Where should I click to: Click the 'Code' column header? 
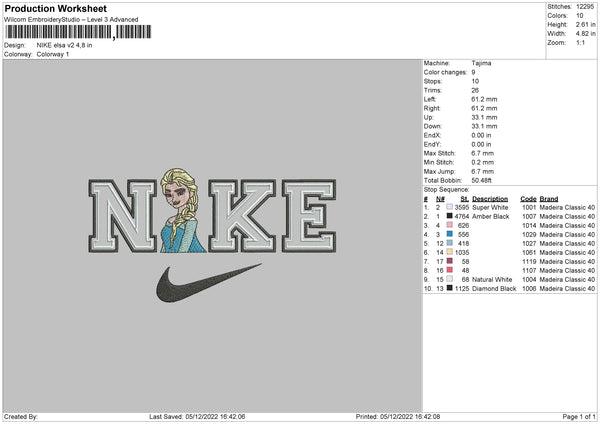[528, 199]
